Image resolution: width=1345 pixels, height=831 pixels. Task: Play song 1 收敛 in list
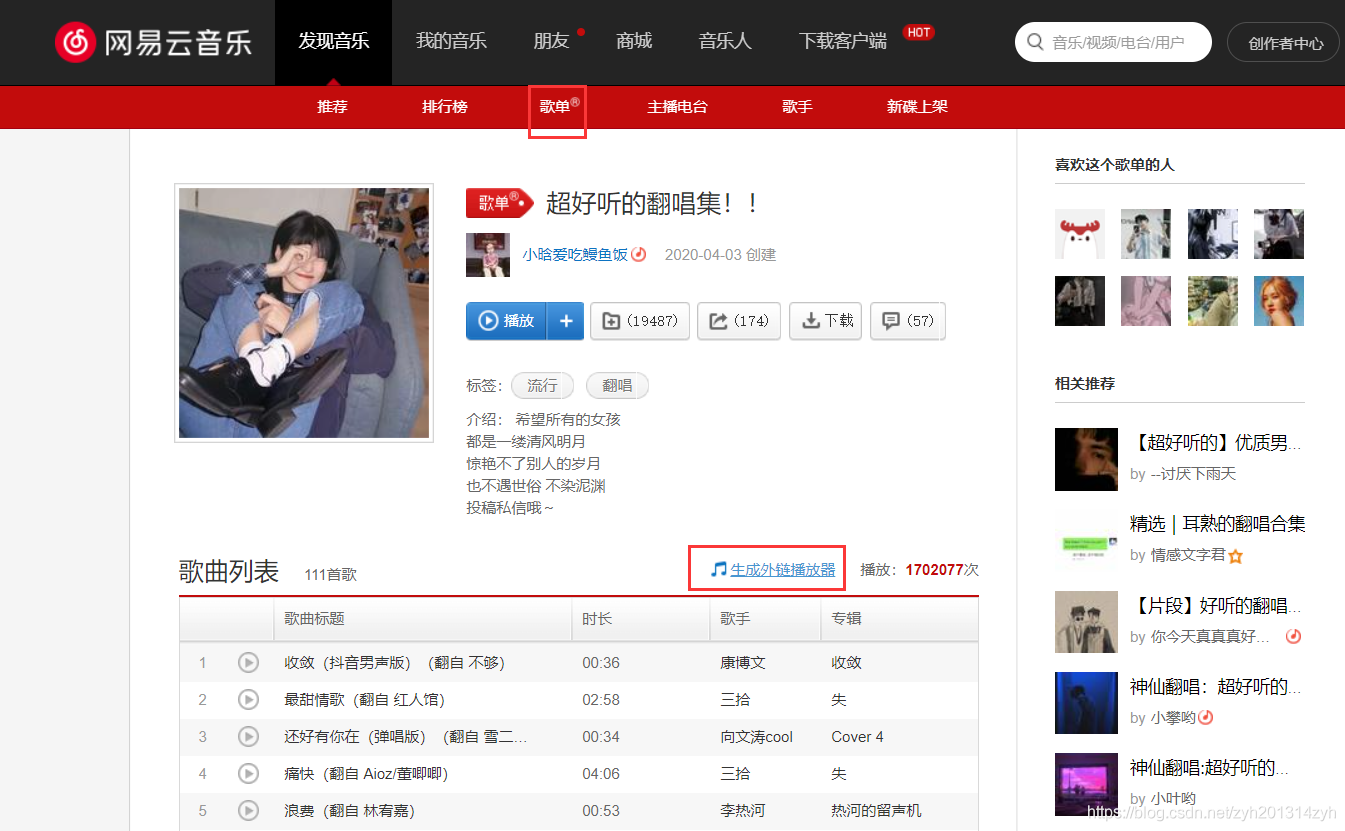point(248,662)
